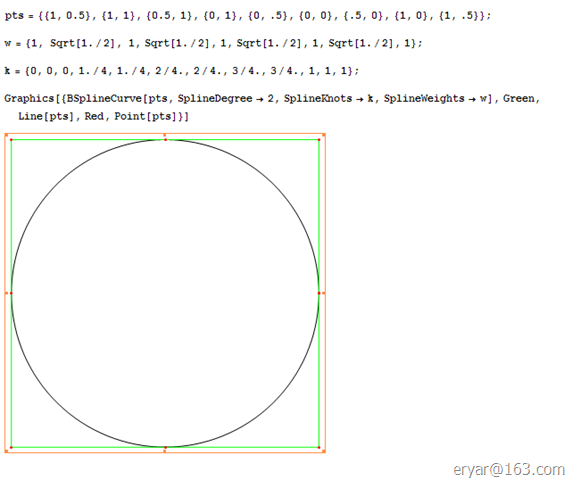Click the red point at circle bottom
Viewport: 572px width, 480px height.
click(165, 447)
